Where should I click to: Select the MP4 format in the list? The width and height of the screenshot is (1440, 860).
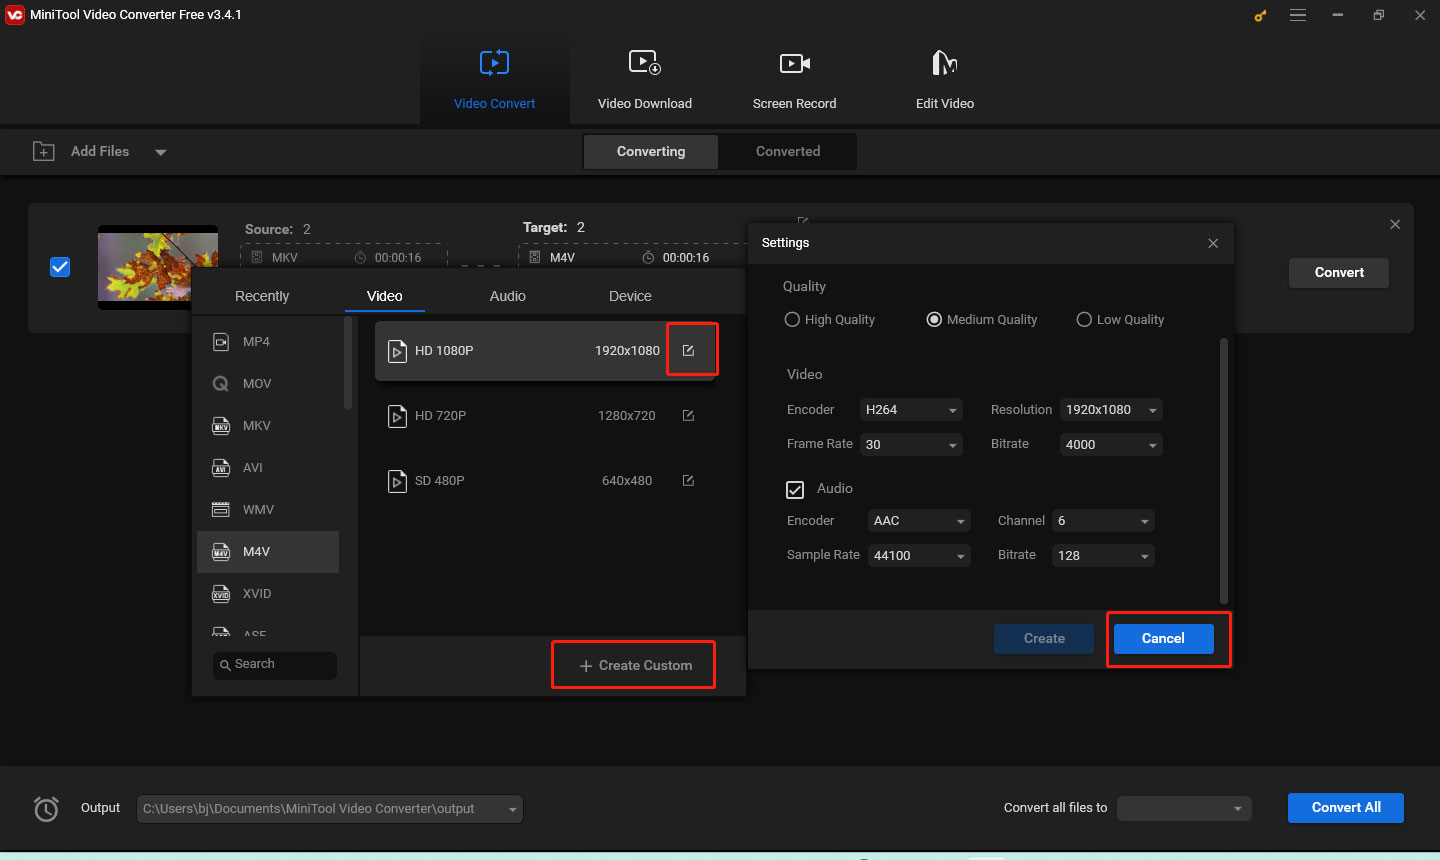[268, 342]
